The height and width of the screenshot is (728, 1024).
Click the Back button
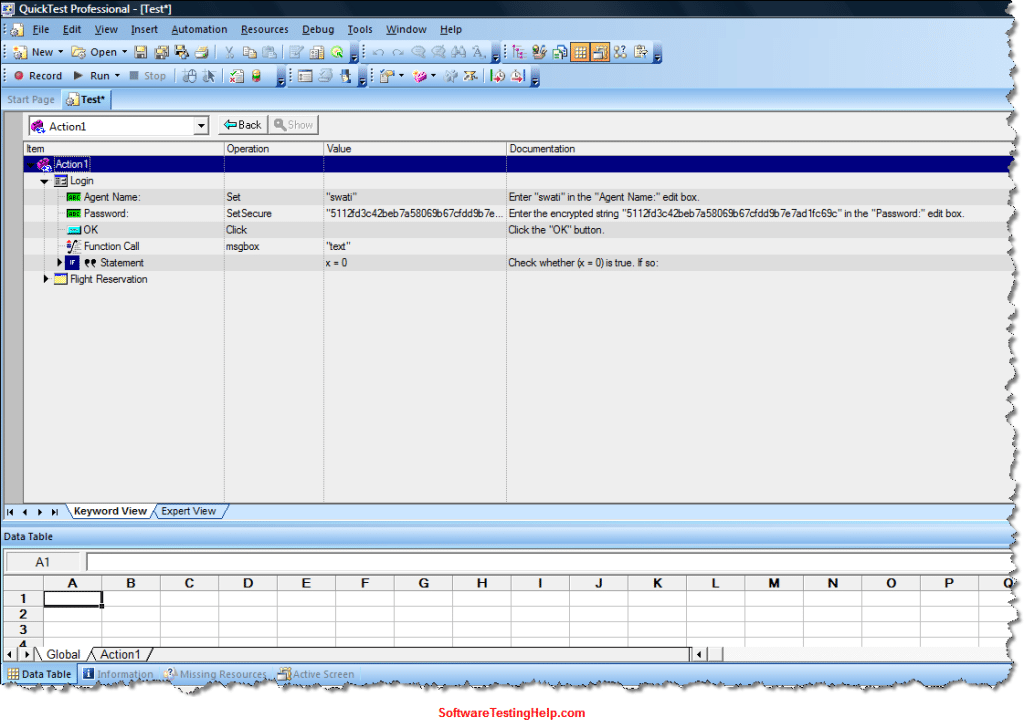pyautogui.click(x=241, y=124)
